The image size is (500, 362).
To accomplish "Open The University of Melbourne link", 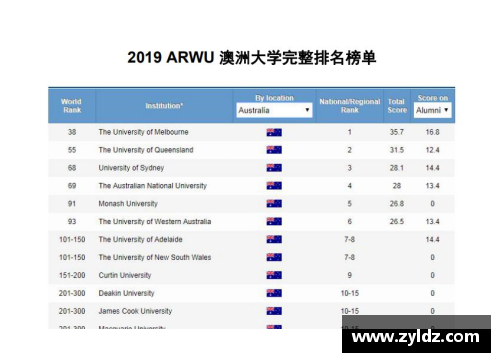I will pos(143,132).
